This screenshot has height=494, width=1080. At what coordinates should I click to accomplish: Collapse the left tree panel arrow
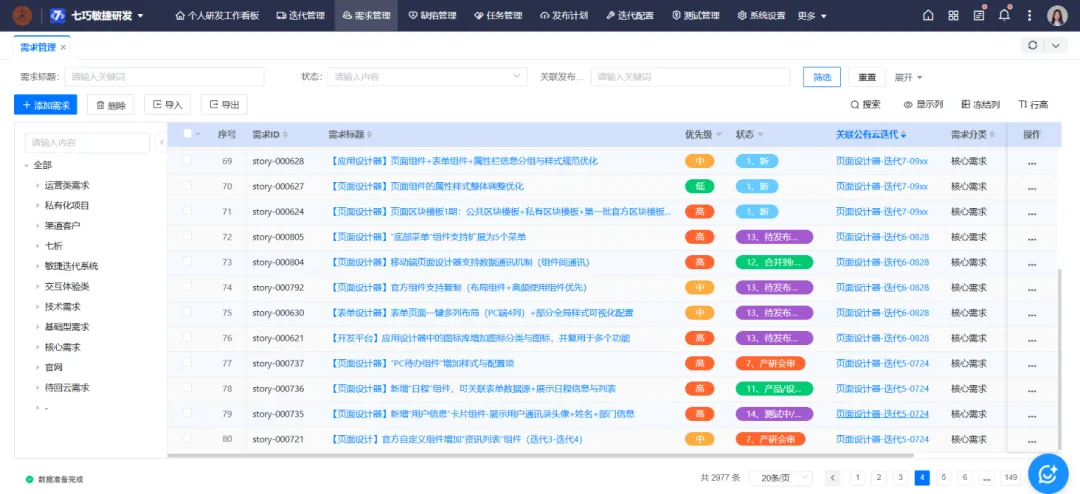[x=162, y=143]
